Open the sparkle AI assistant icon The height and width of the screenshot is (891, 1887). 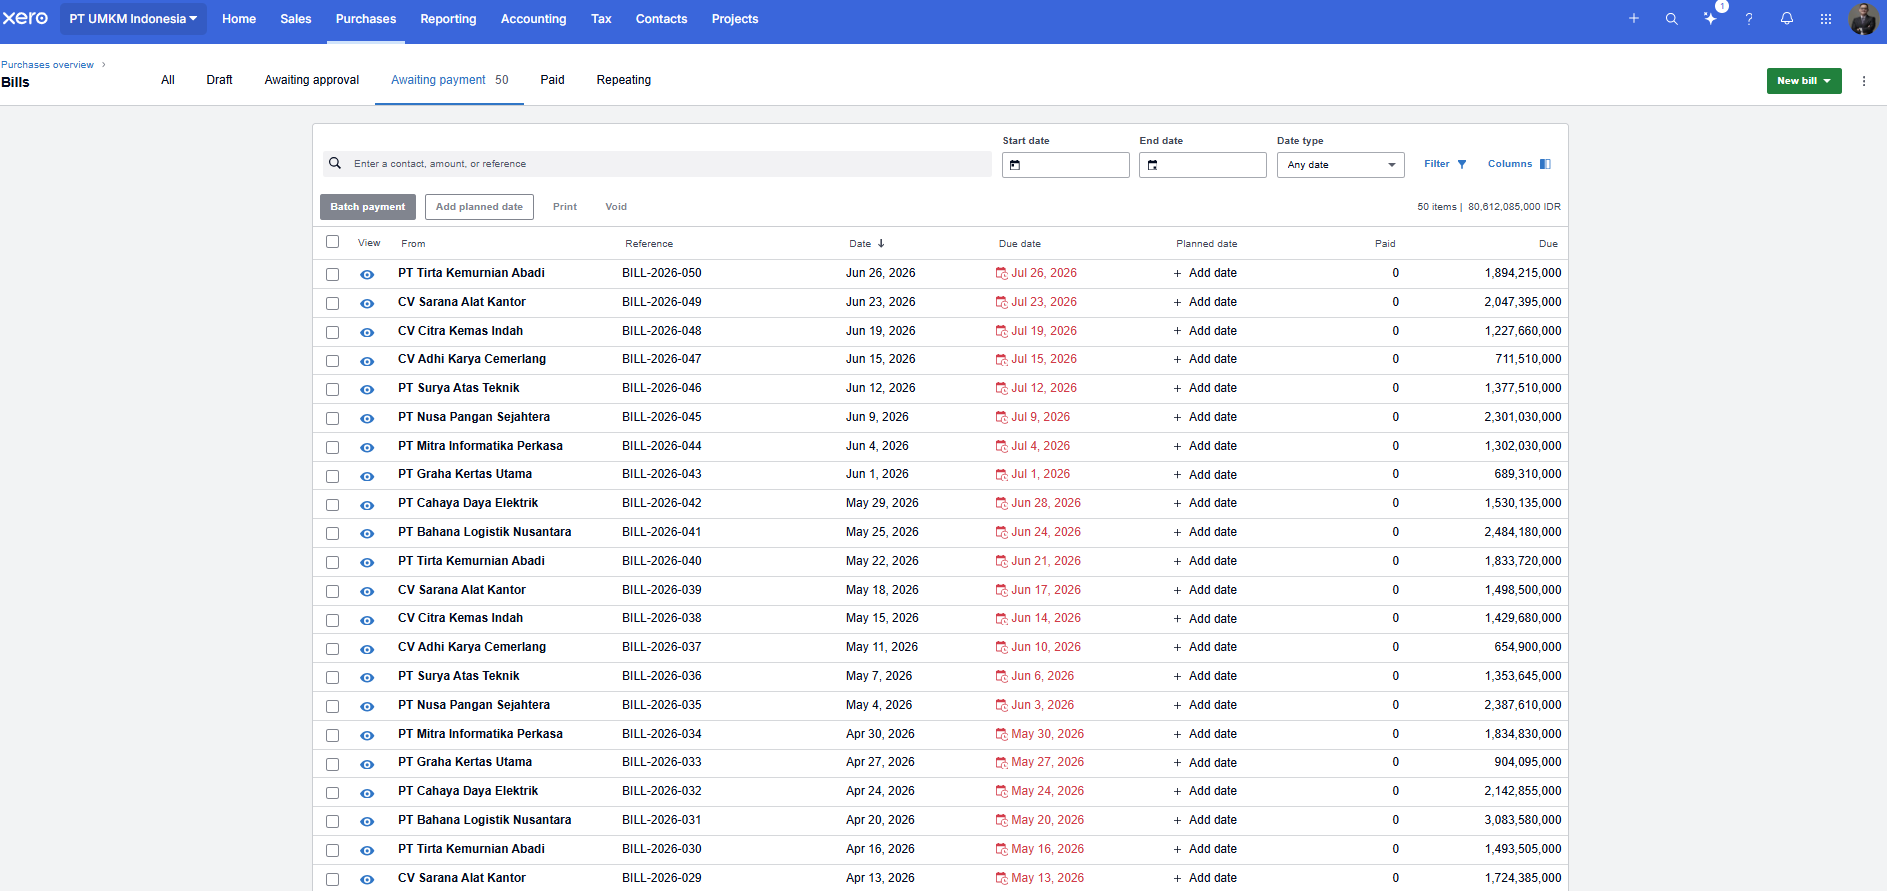click(x=1710, y=18)
